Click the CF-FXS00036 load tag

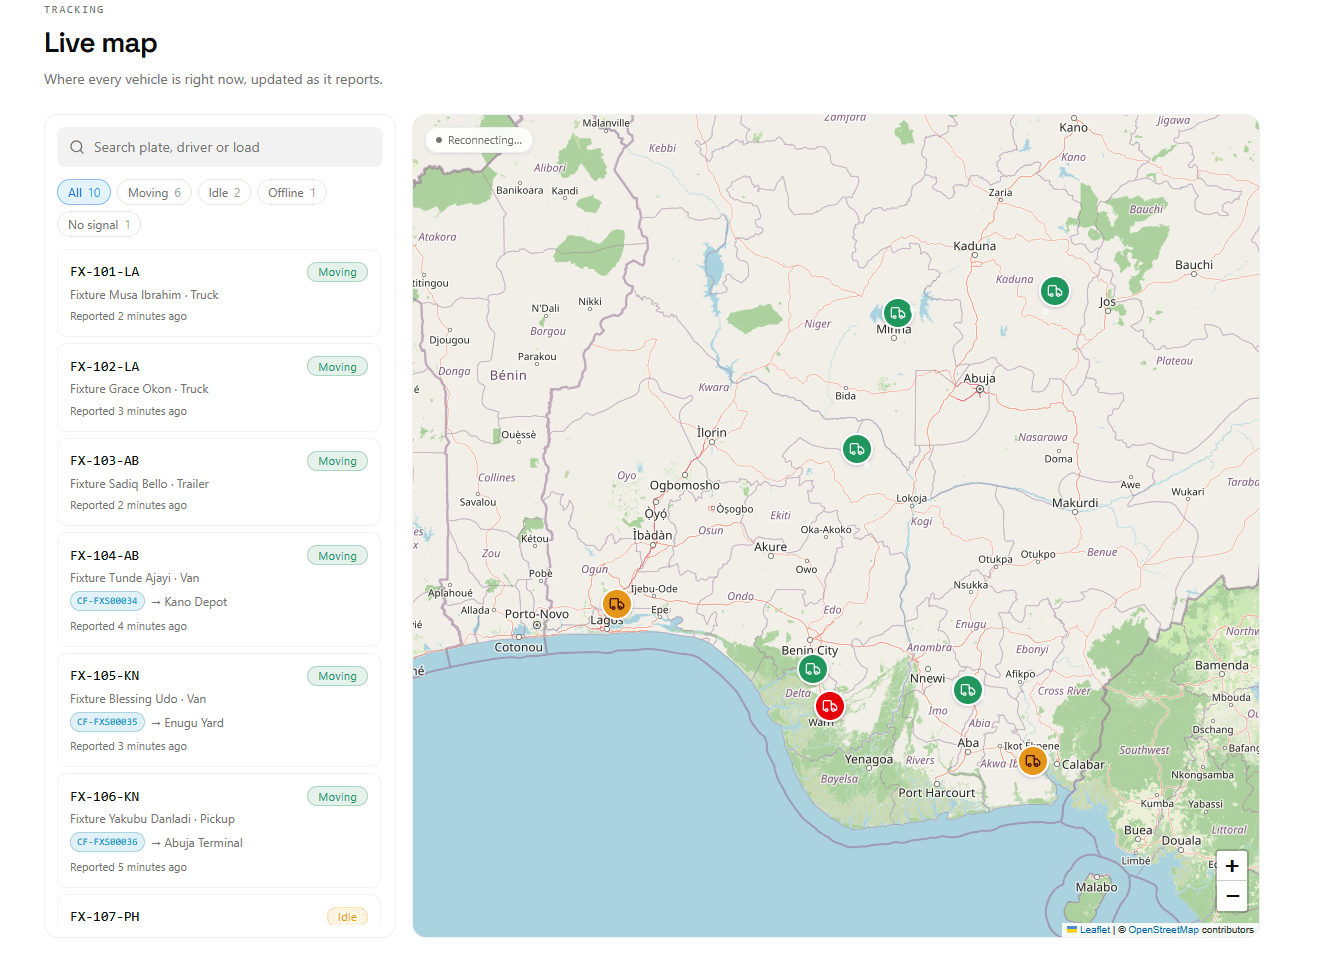[x=107, y=842]
